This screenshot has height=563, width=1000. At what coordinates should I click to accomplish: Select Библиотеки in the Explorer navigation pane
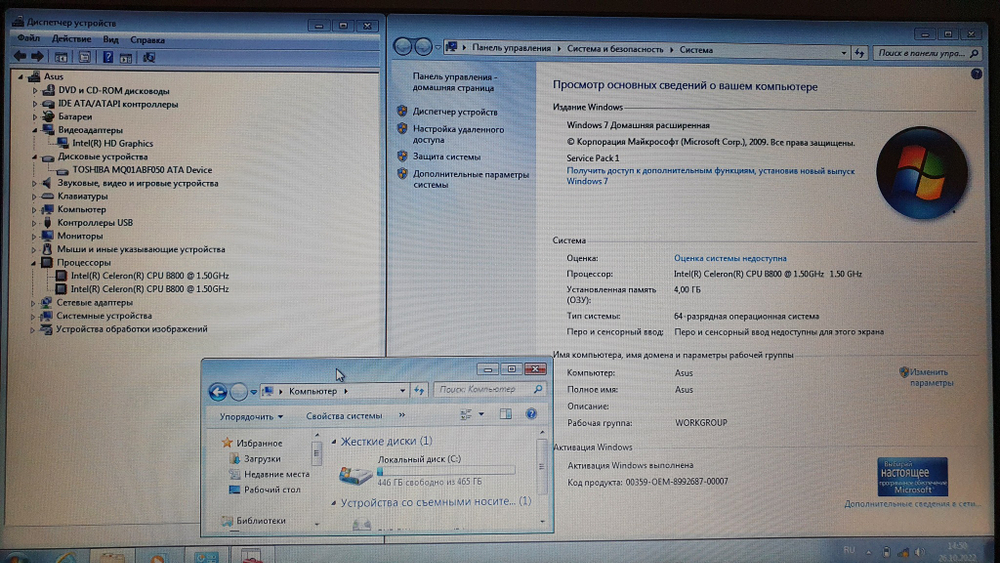(x=261, y=520)
